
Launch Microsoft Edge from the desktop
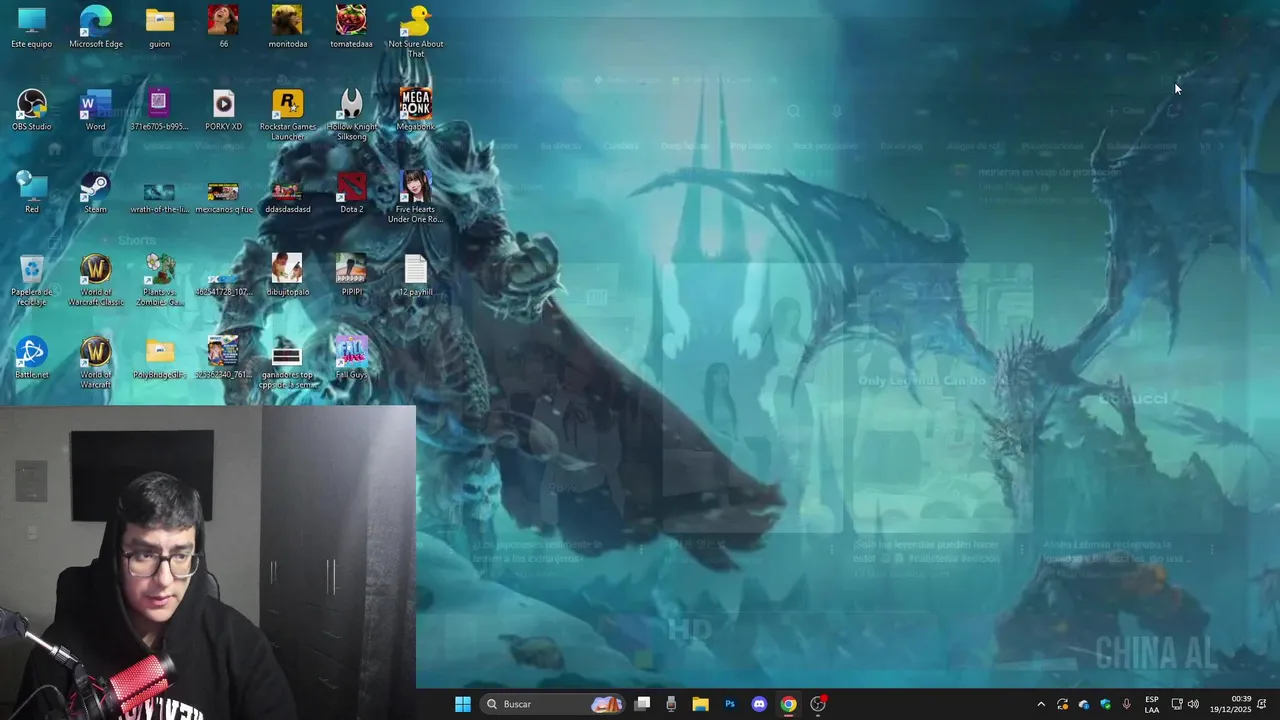tap(96, 27)
